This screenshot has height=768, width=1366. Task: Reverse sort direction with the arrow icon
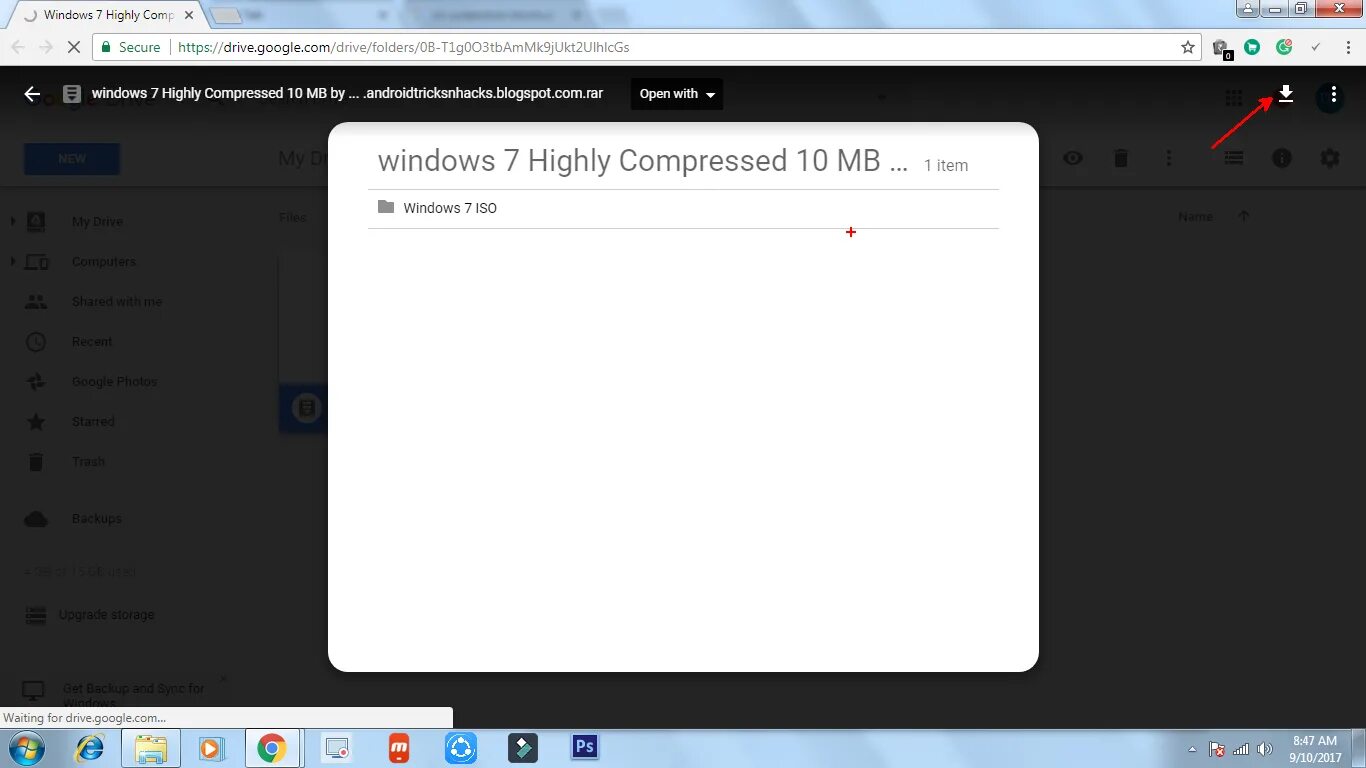click(1244, 216)
